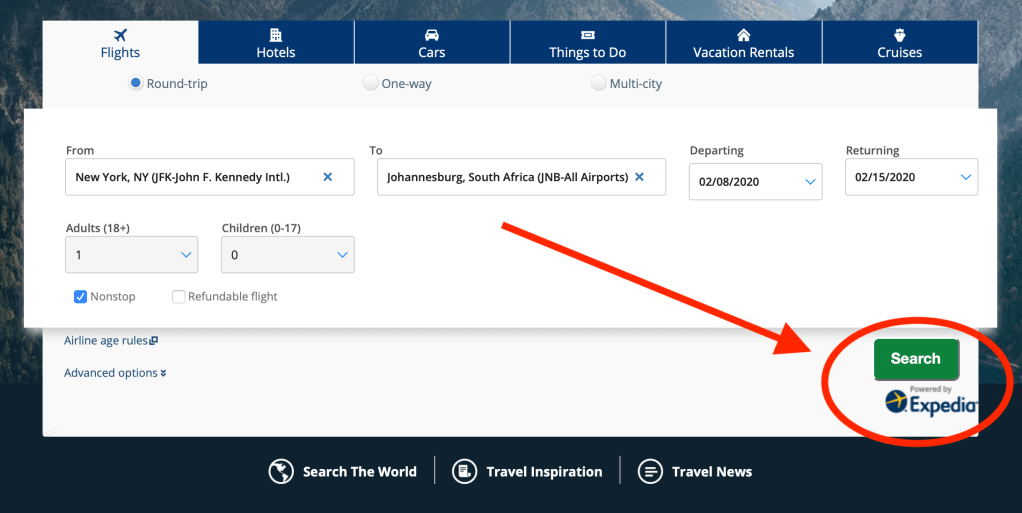The image size is (1022, 513).
Task: Expand Advanced options
Action: click(x=115, y=373)
